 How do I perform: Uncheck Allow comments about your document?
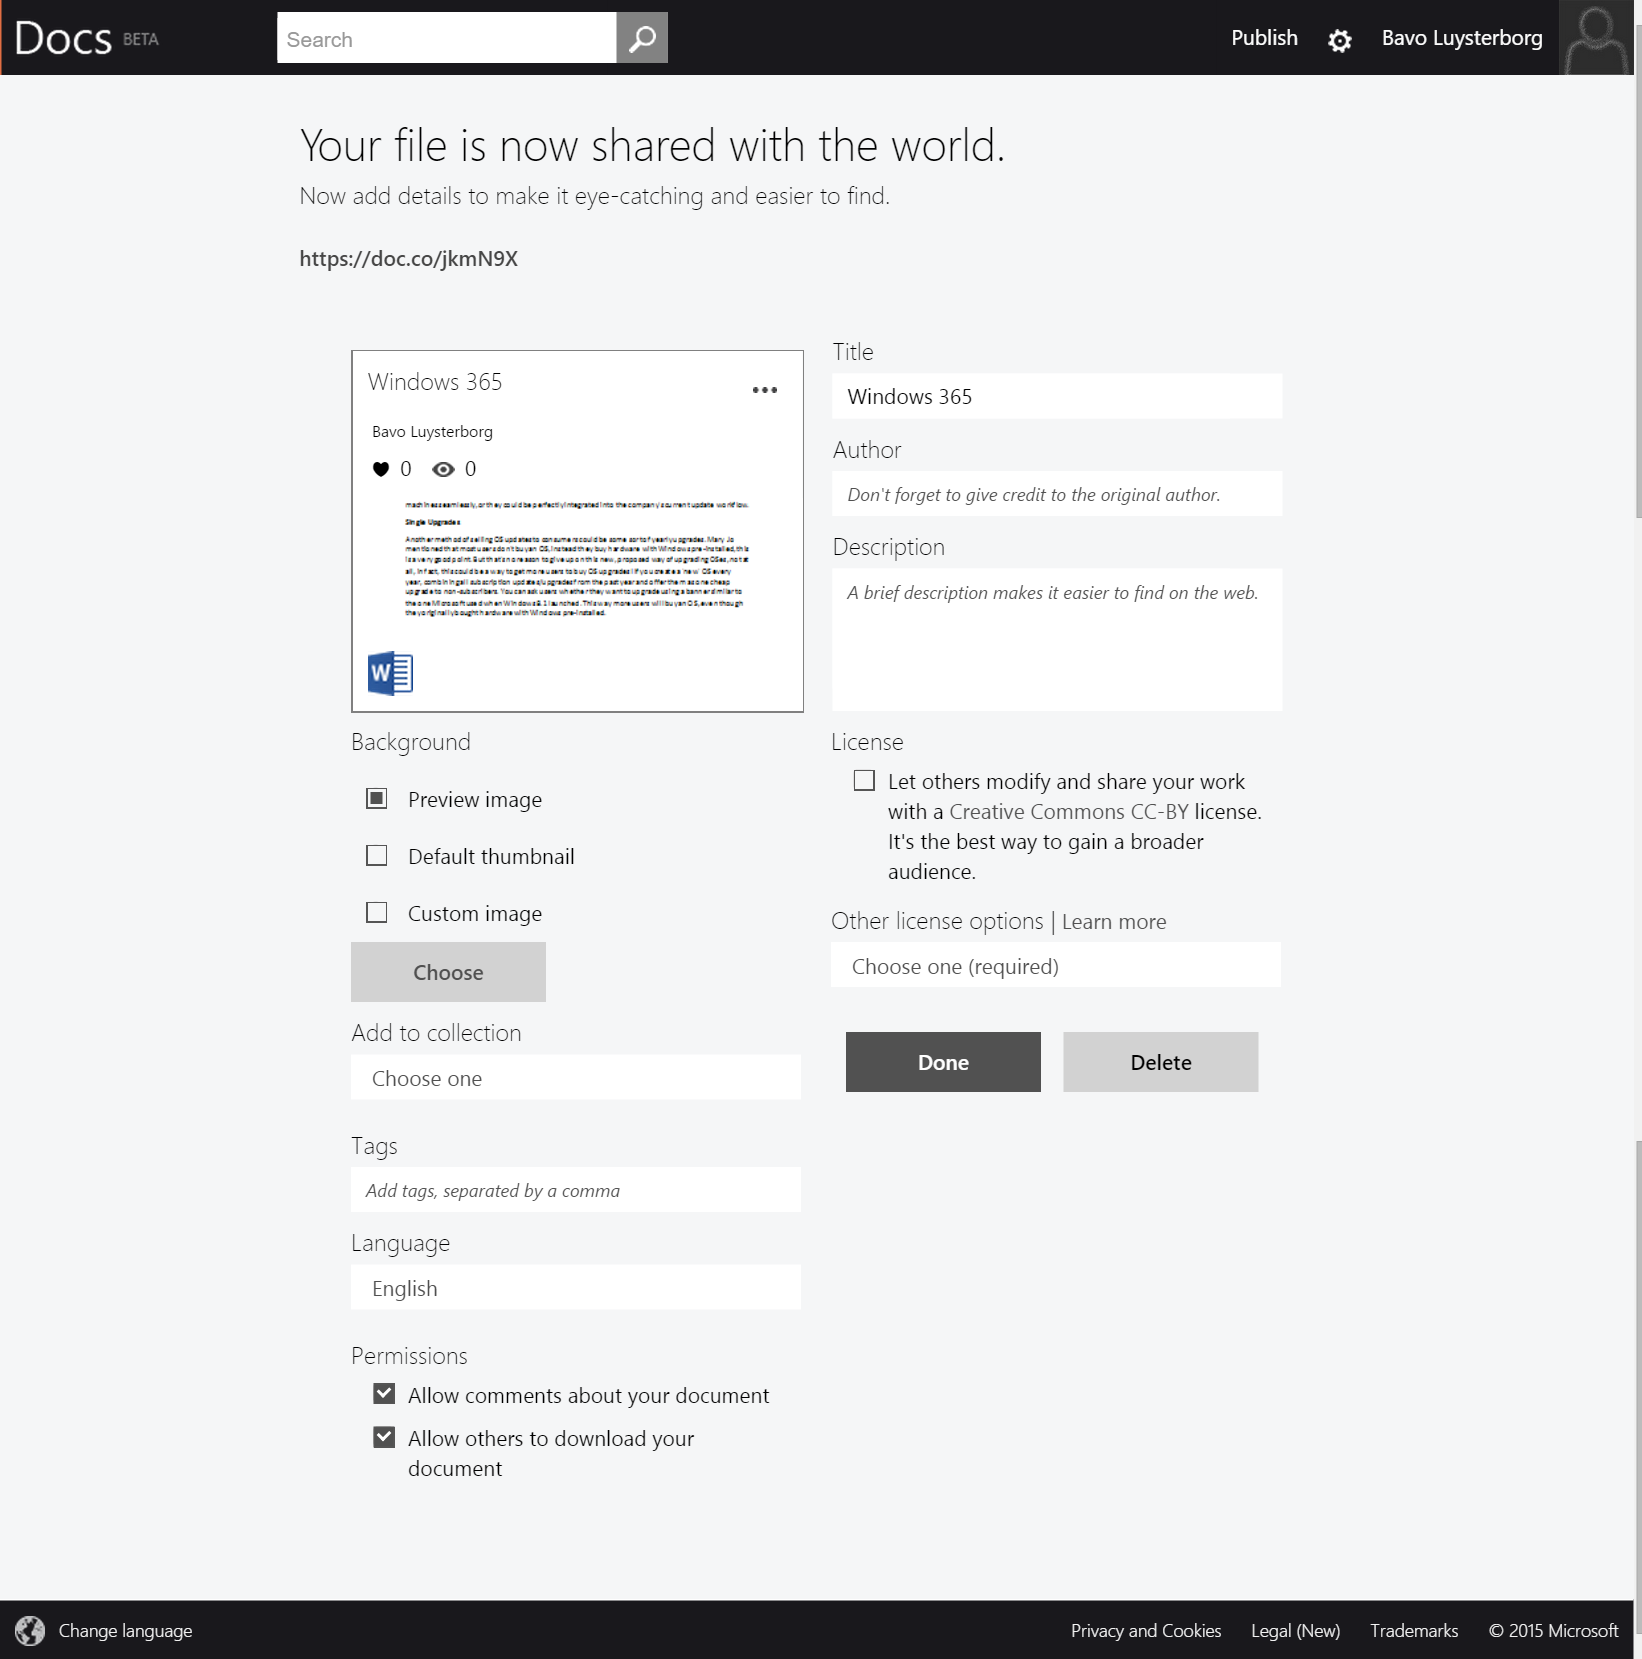384,1394
